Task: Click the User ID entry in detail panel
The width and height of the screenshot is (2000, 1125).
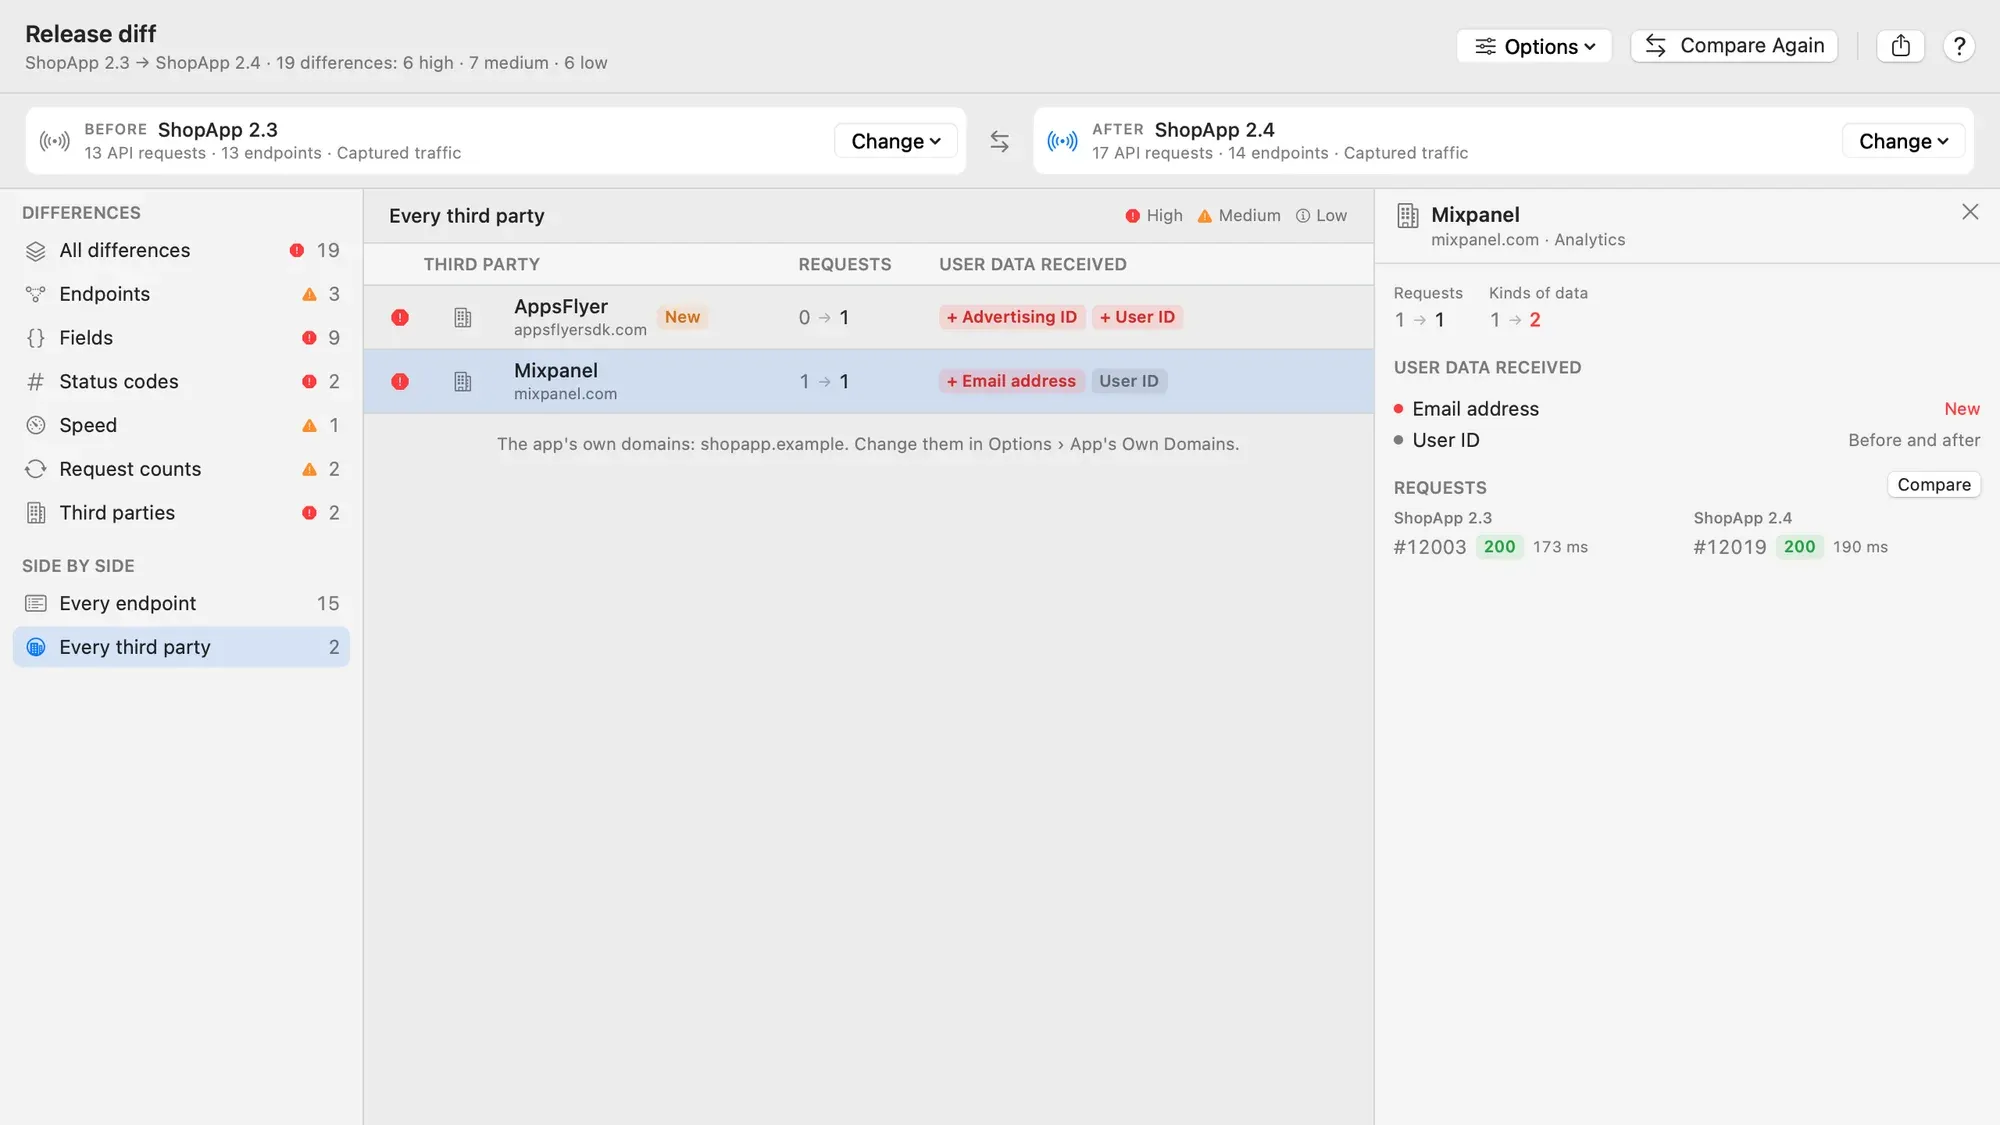Action: [1687, 440]
